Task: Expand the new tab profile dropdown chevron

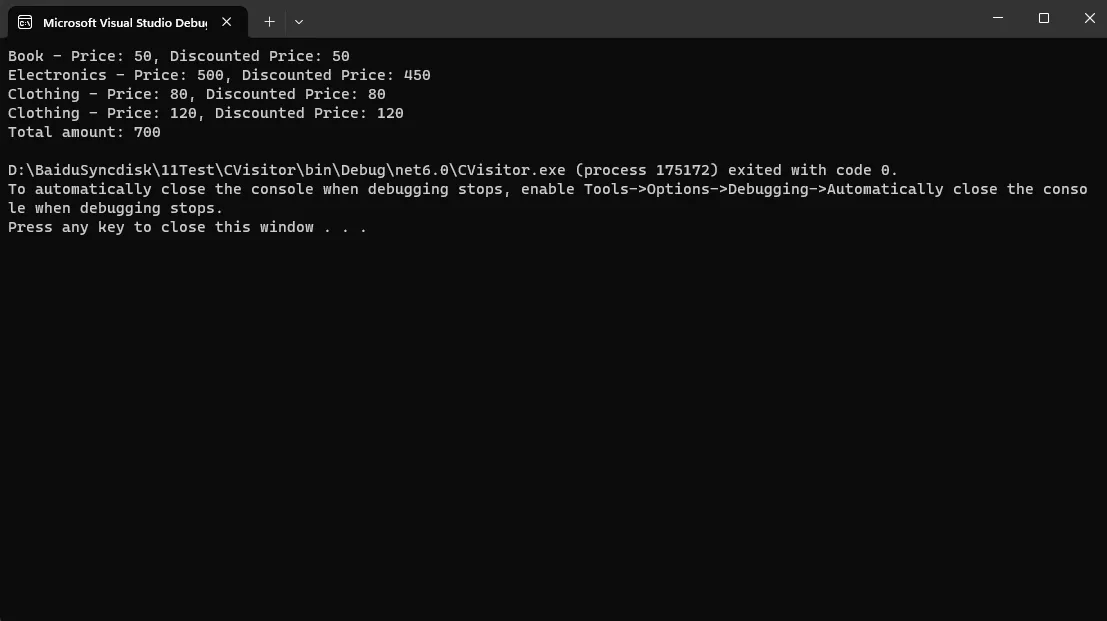Action: point(299,22)
